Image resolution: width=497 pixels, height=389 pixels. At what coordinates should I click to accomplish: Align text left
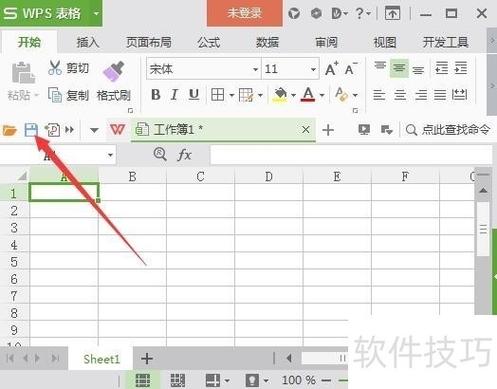pos(379,95)
